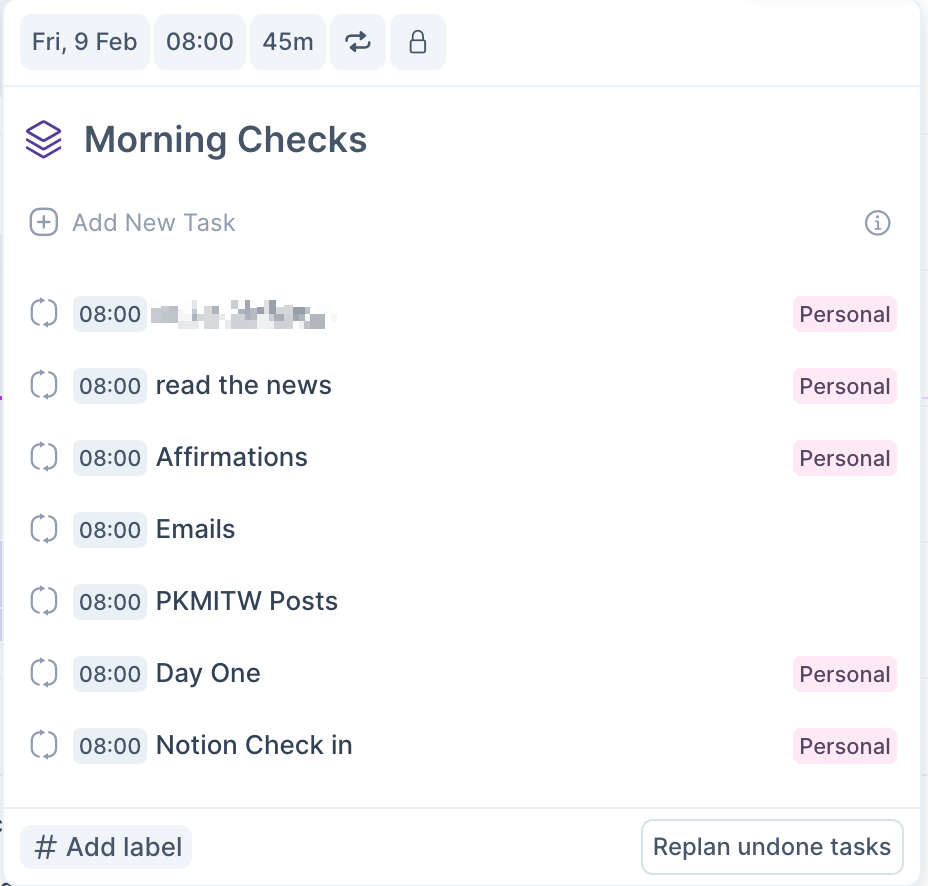Click the plus icon for Add New Task
The image size is (928, 886).
[44, 222]
